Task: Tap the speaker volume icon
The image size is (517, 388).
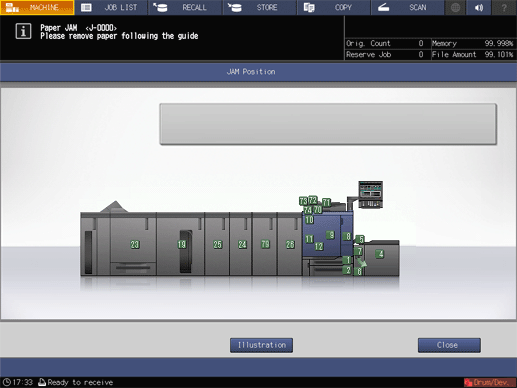Action: (479, 7)
